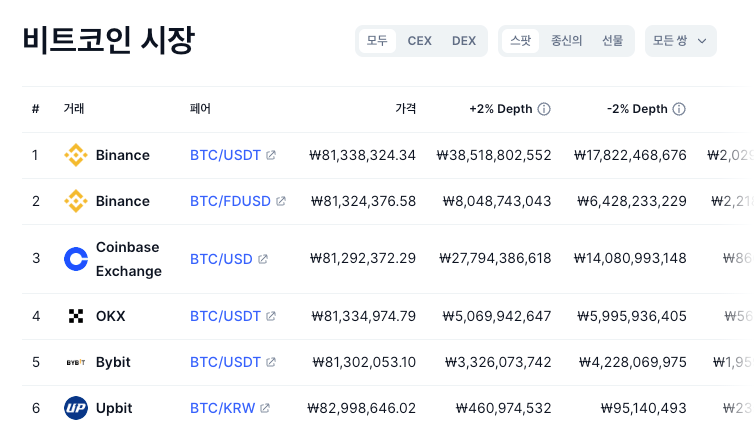Click the OKX checkered logo icon
Image resolution: width=754 pixels, height=429 pixels.
point(75,316)
